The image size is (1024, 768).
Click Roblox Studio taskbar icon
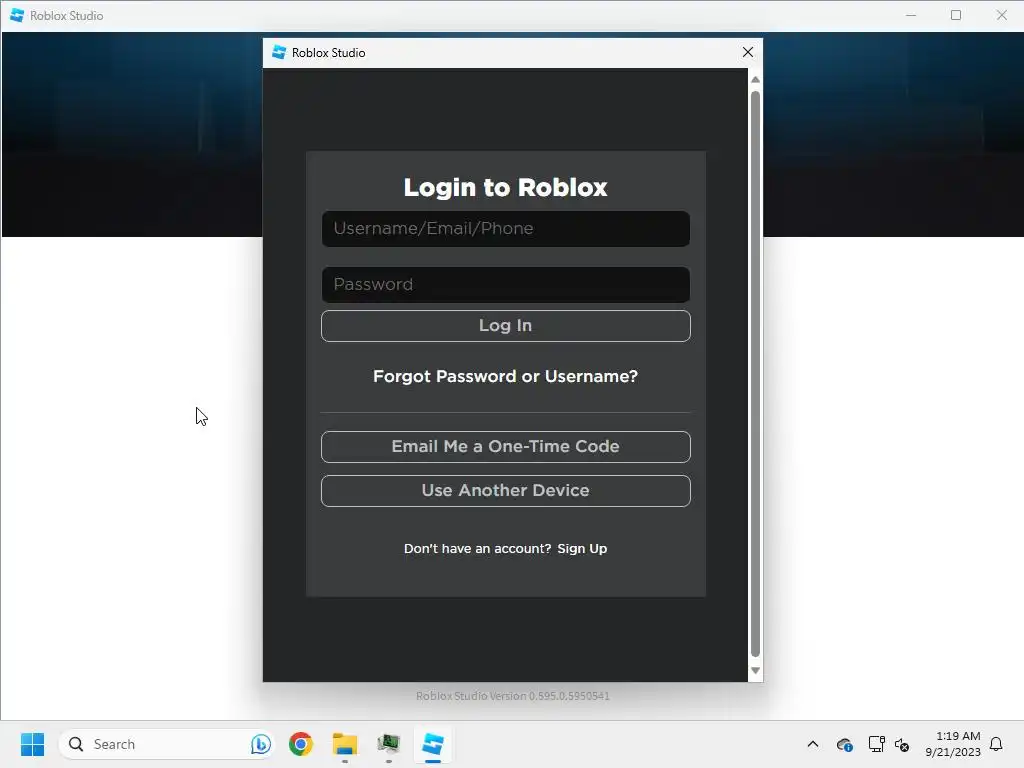tap(432, 744)
